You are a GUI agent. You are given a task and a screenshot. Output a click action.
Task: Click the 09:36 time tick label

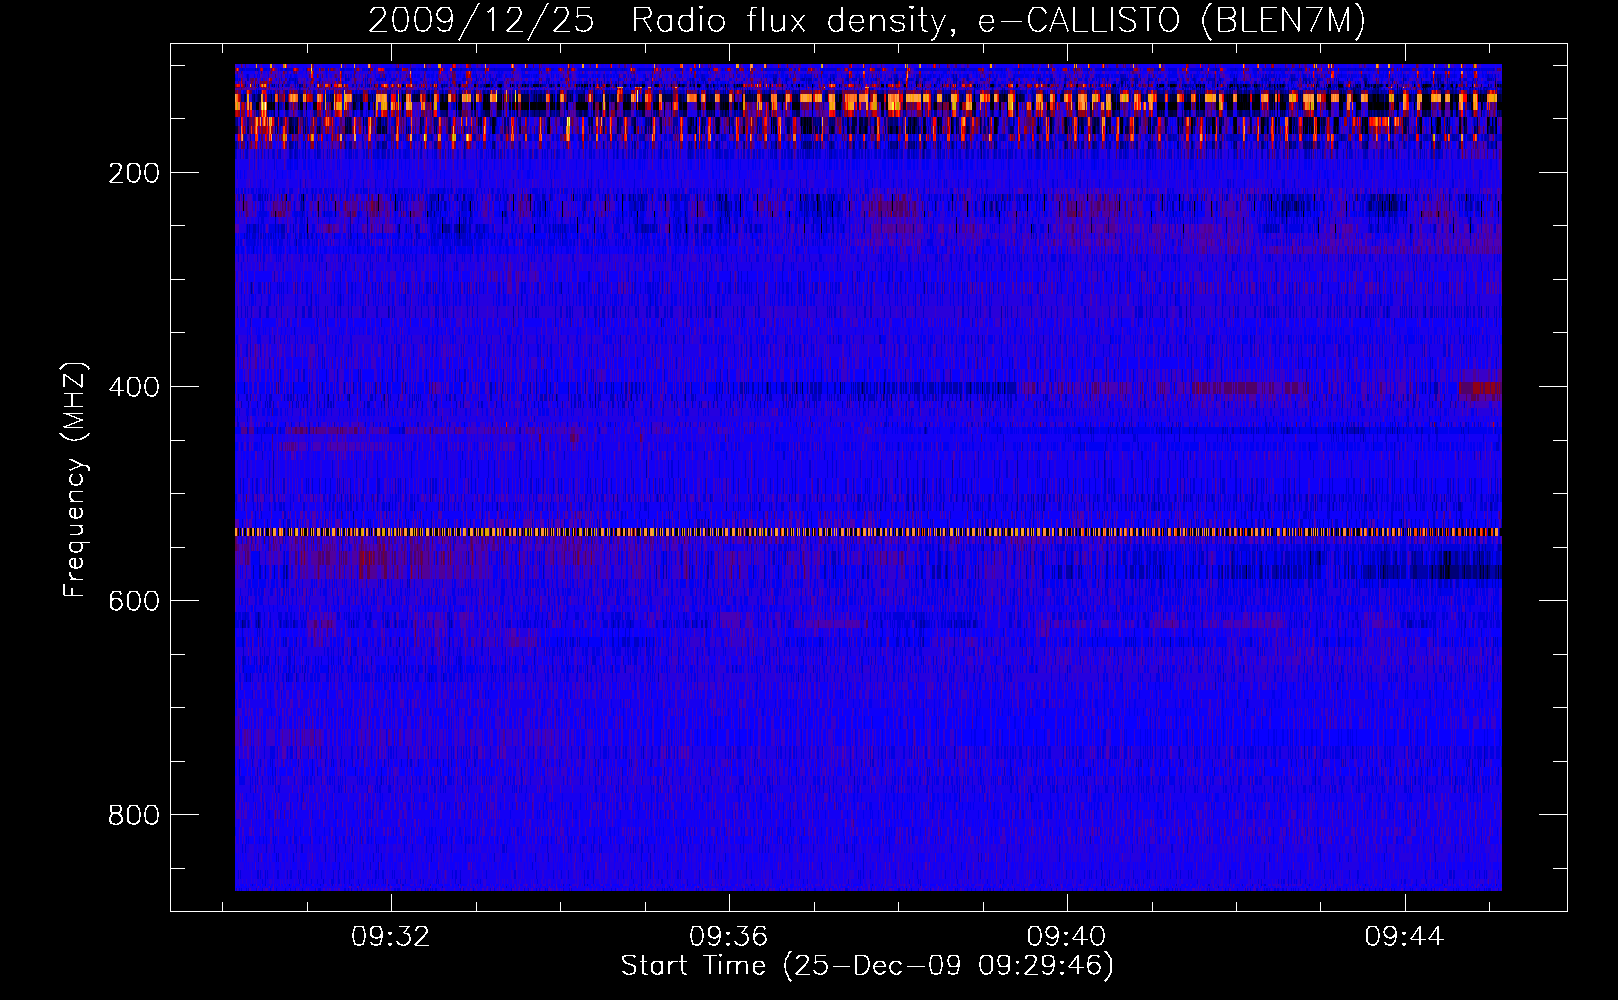(x=729, y=936)
